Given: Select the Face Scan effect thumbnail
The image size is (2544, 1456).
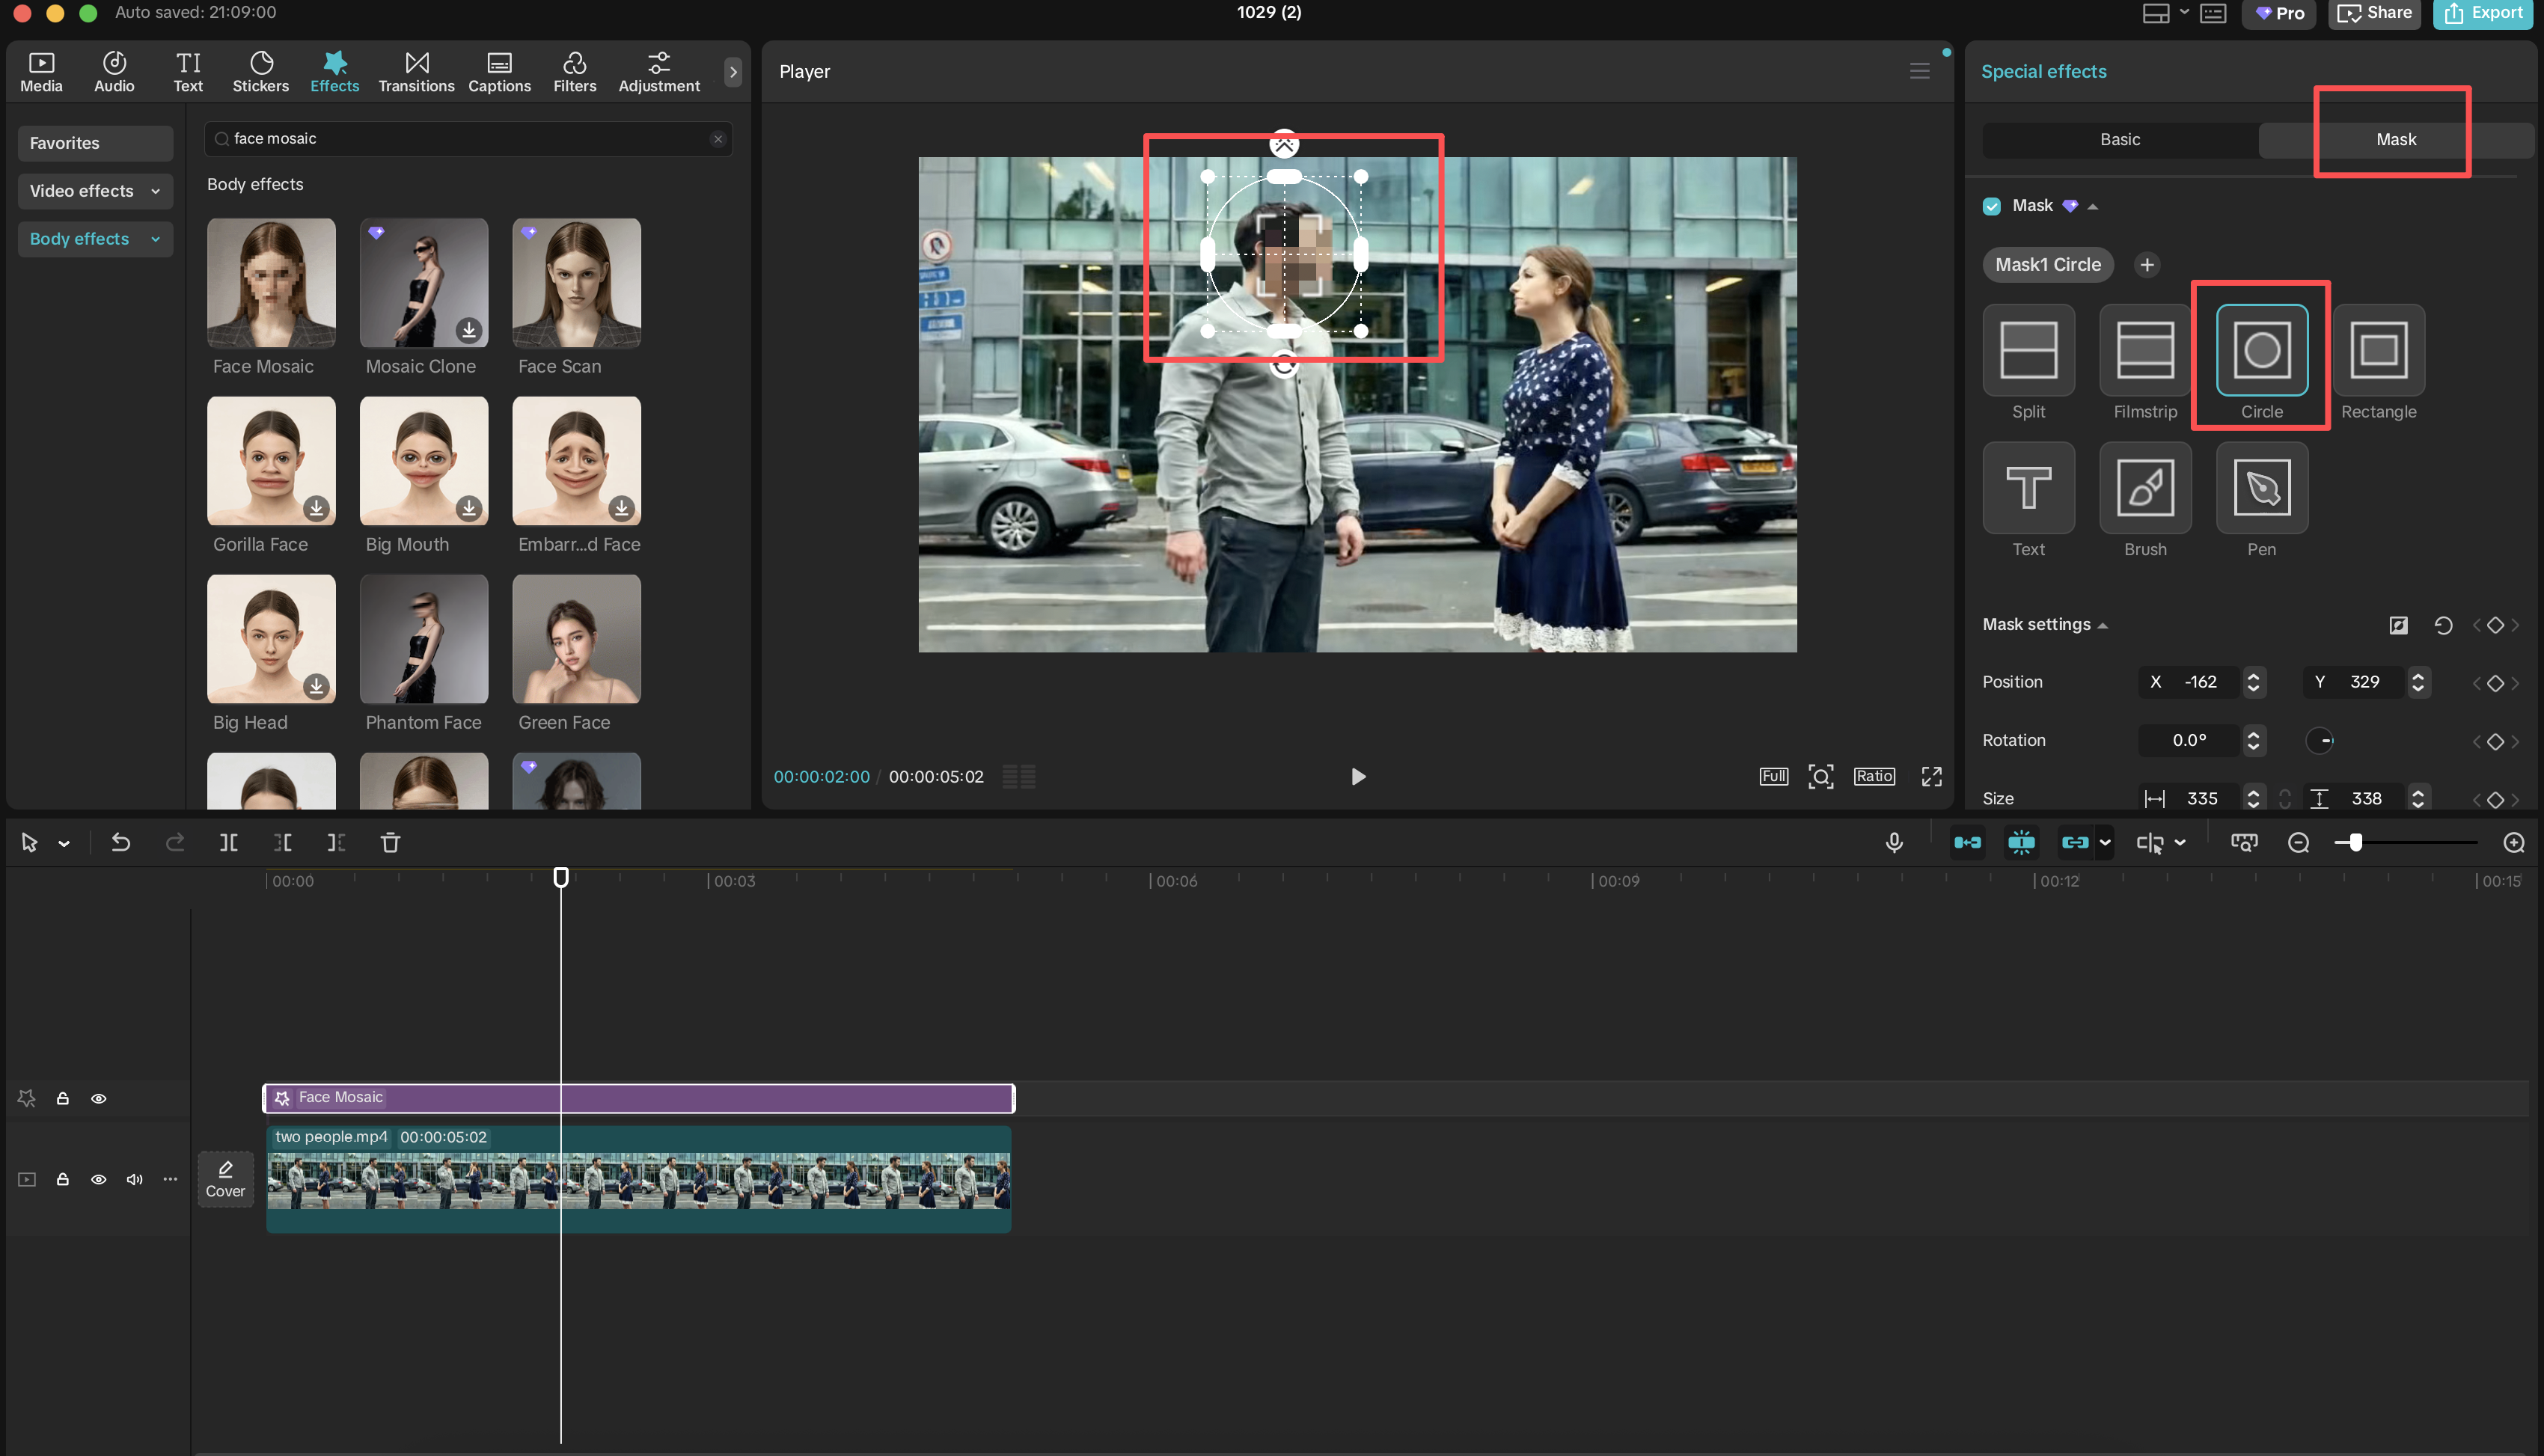Looking at the screenshot, I should [576, 283].
